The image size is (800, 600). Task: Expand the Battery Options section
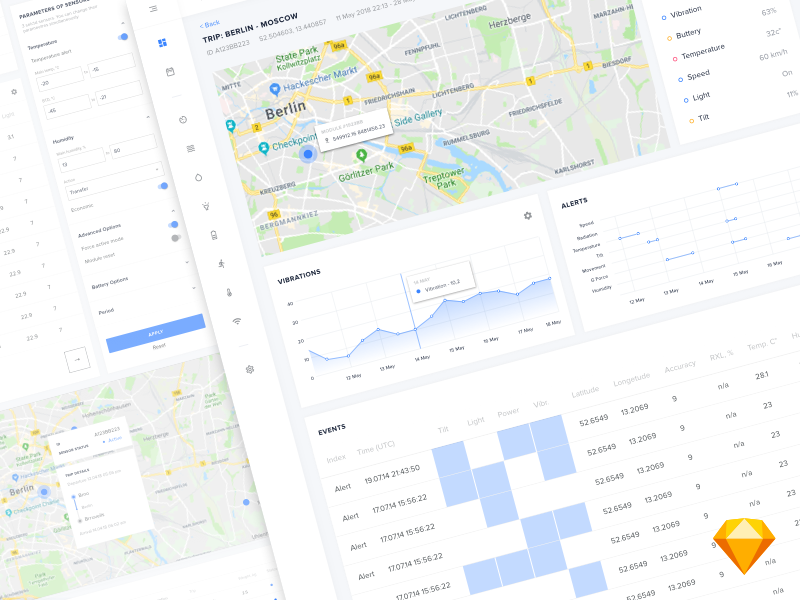(x=187, y=262)
